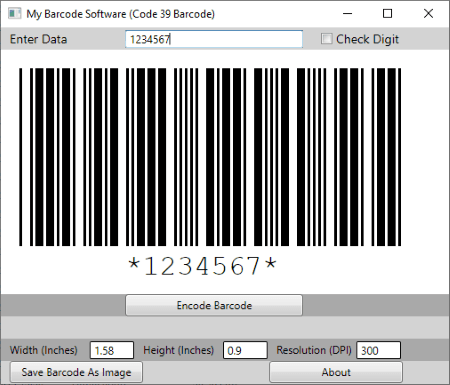Click the generated Code 39 barcode image
This screenshot has height=385, width=450.
click(210, 157)
